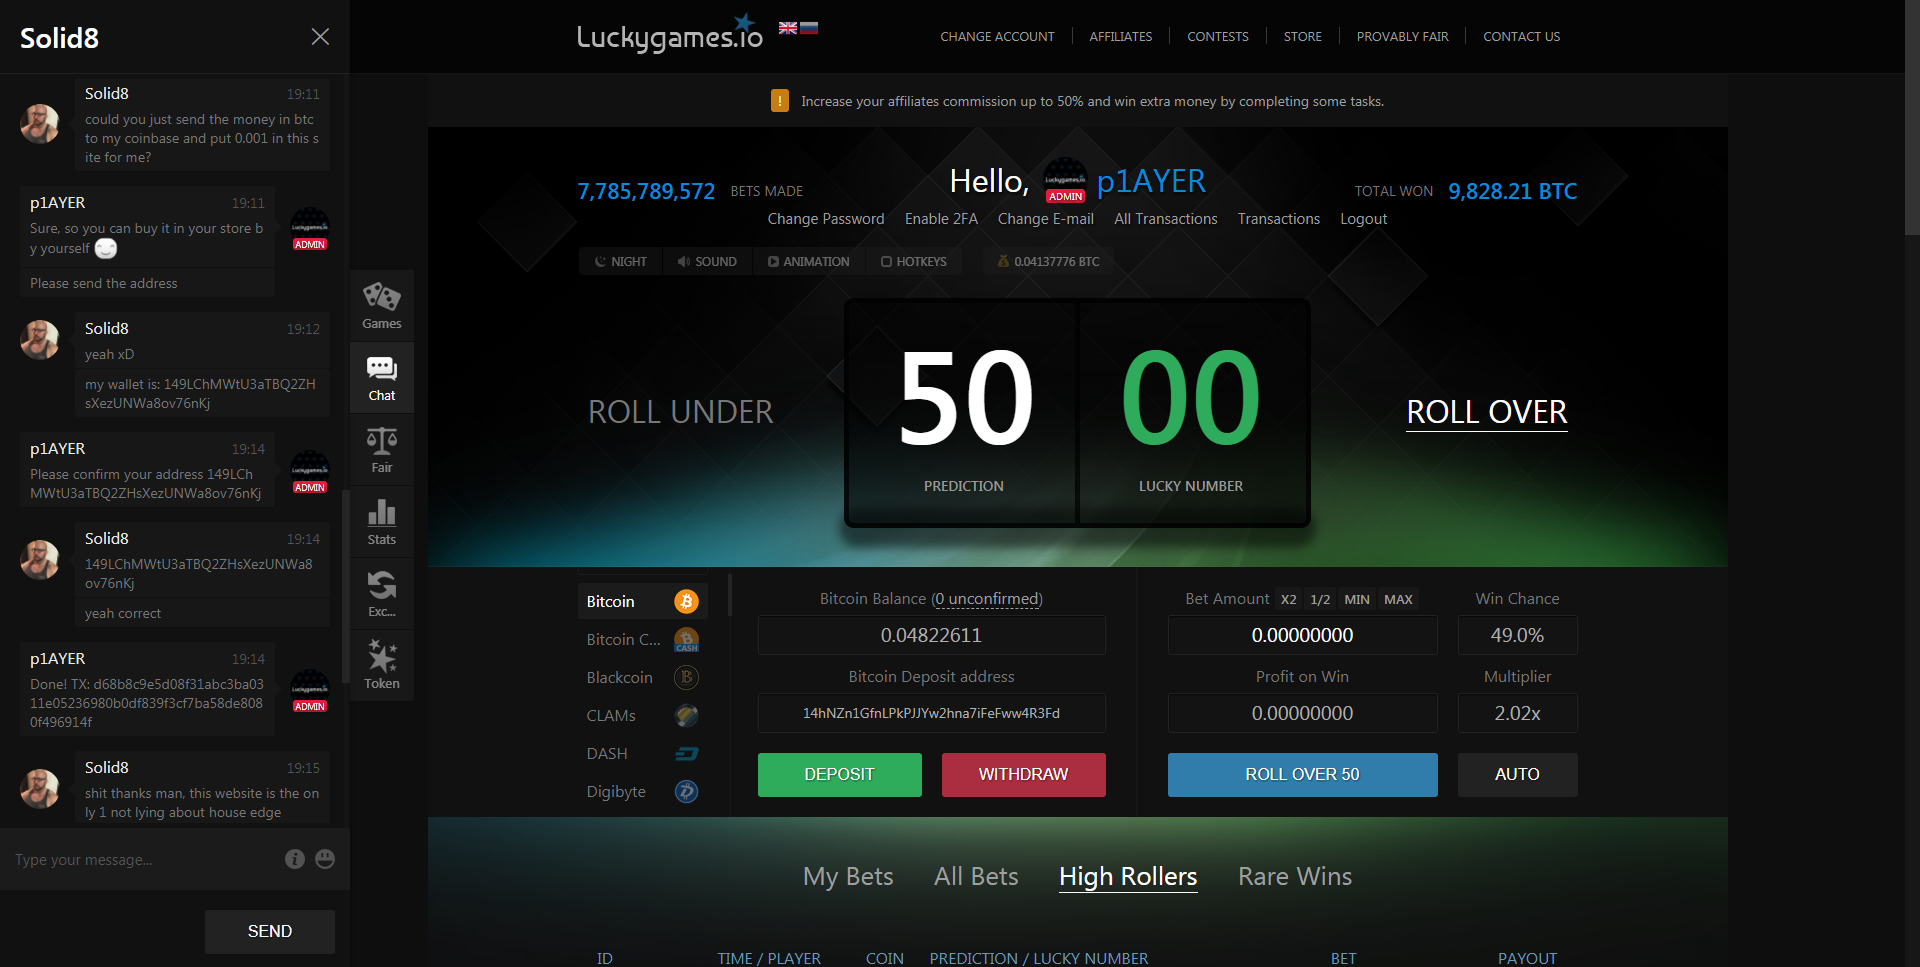1920x967 pixels.
Task: Click the CLAMs coin icon
Action: coord(686,715)
